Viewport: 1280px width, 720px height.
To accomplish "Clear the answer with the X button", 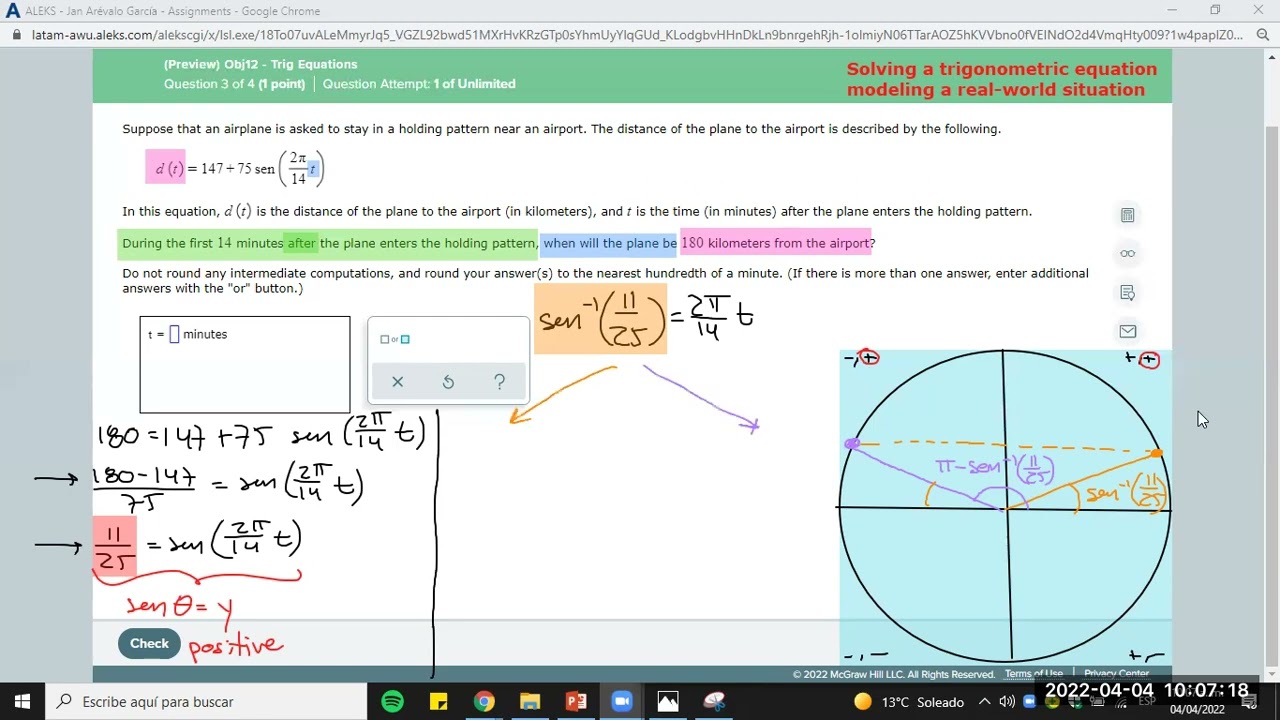I will click(x=397, y=382).
